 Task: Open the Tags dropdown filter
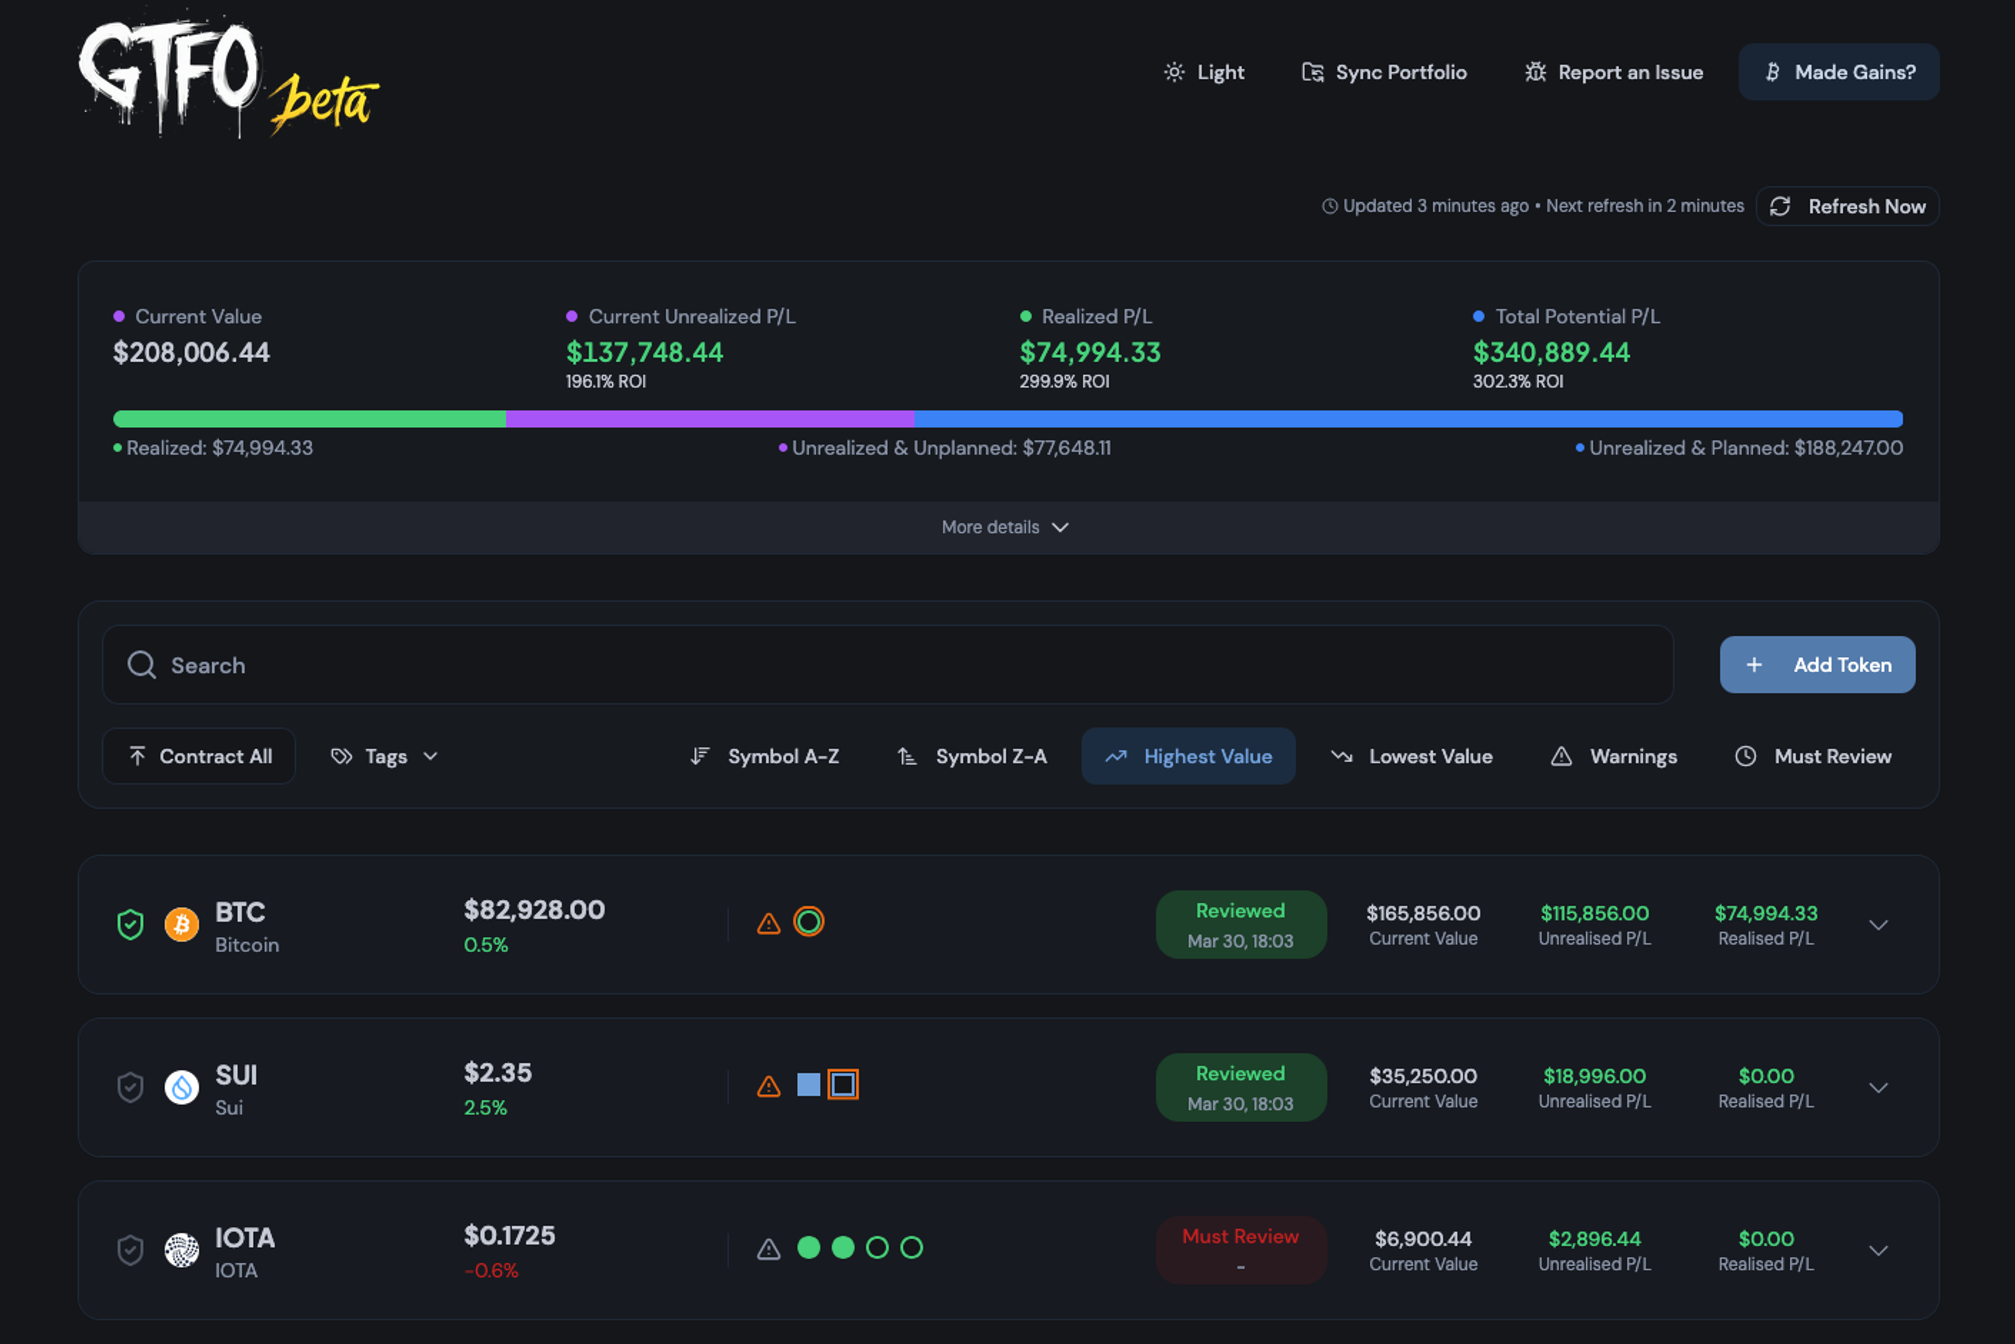(x=384, y=756)
